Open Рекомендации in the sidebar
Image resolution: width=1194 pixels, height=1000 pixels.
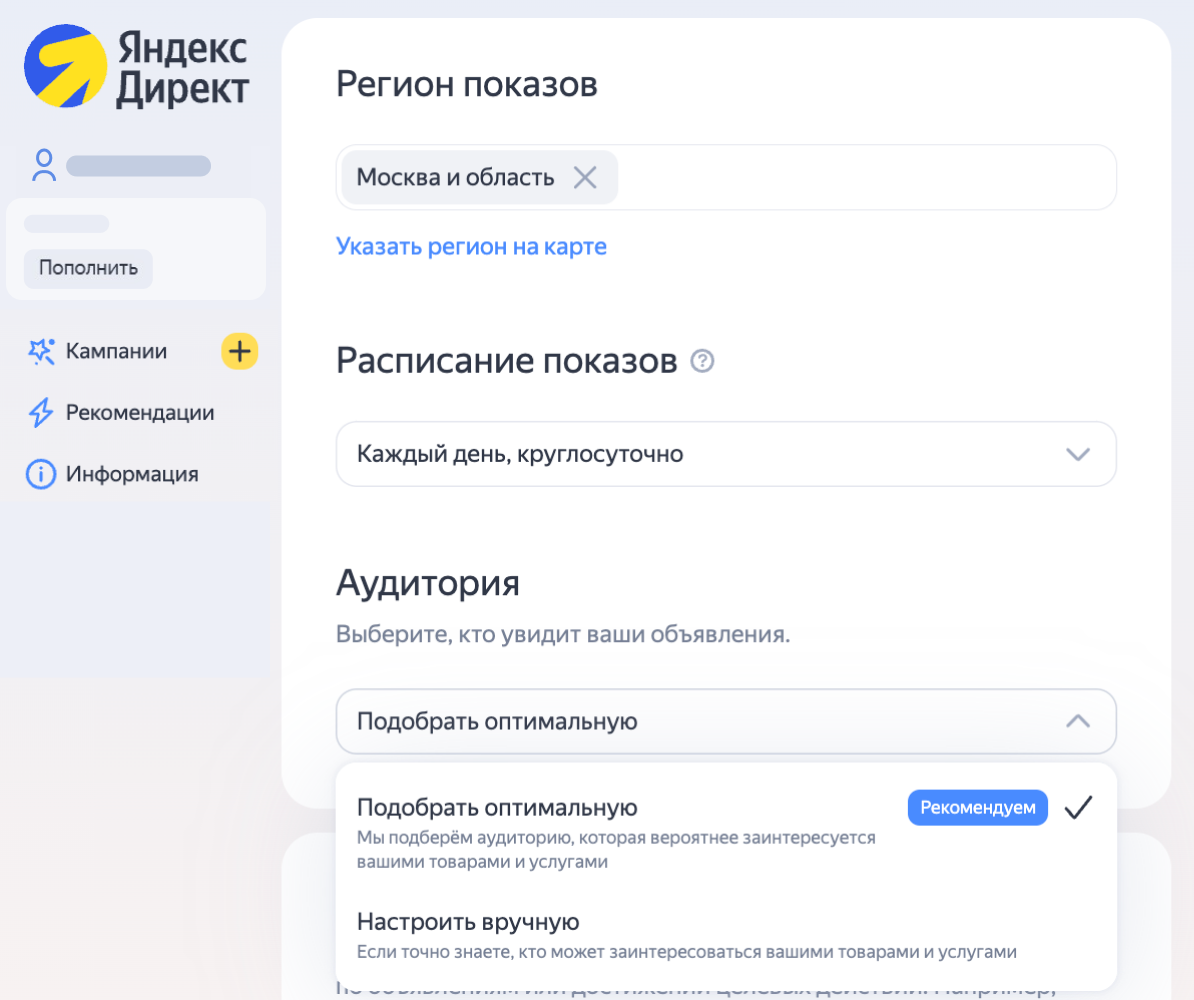point(140,413)
